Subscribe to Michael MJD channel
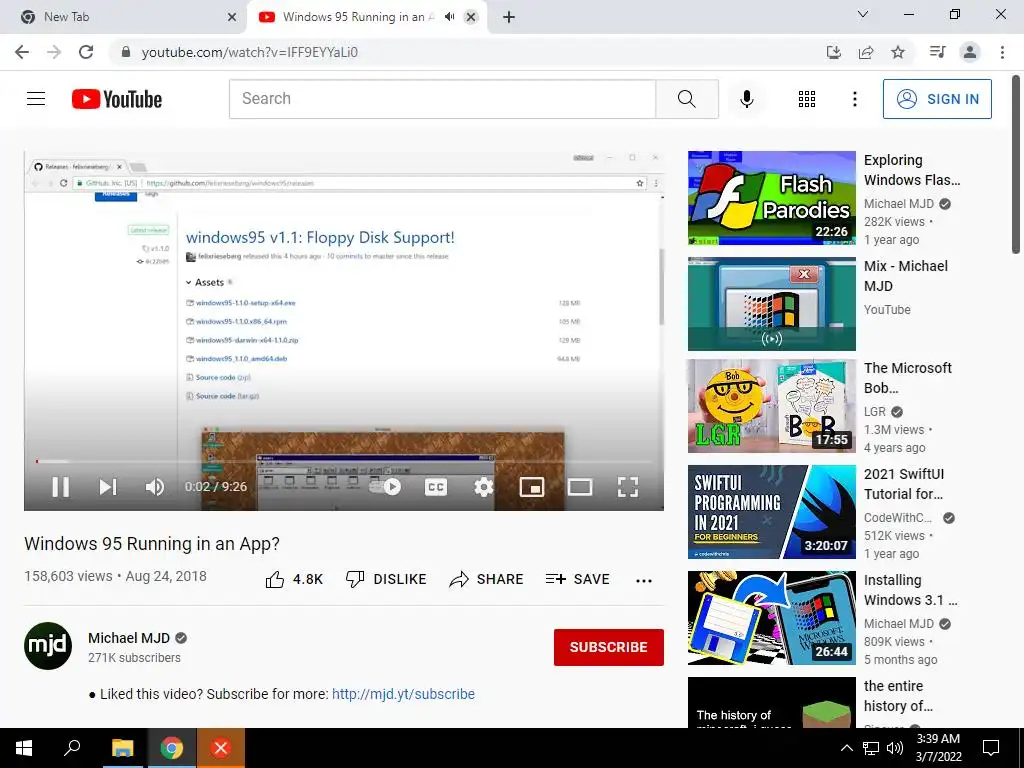Image resolution: width=1024 pixels, height=768 pixels. coord(609,647)
